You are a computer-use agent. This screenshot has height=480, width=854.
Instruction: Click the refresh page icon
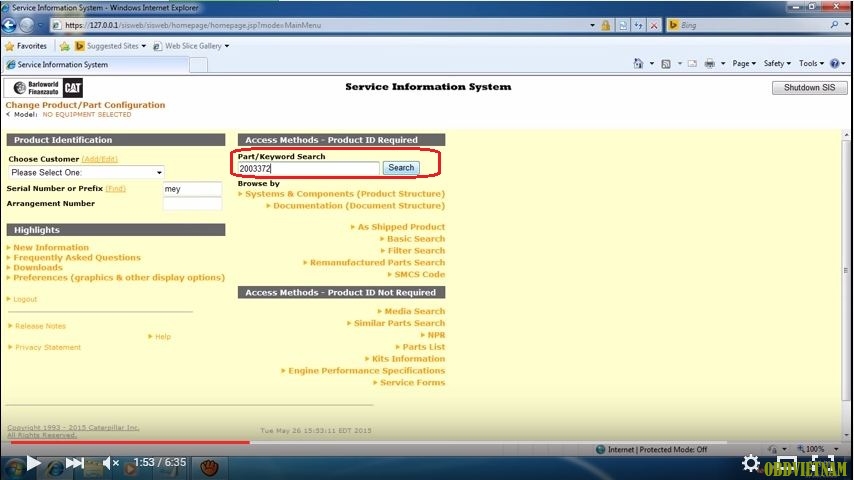638,25
